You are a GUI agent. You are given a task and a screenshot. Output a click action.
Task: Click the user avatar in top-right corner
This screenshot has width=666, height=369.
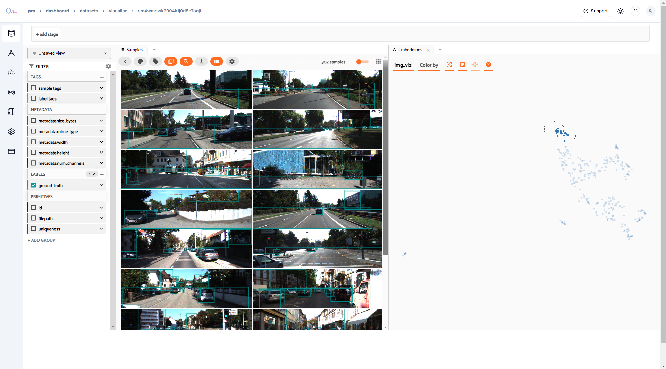tap(650, 11)
